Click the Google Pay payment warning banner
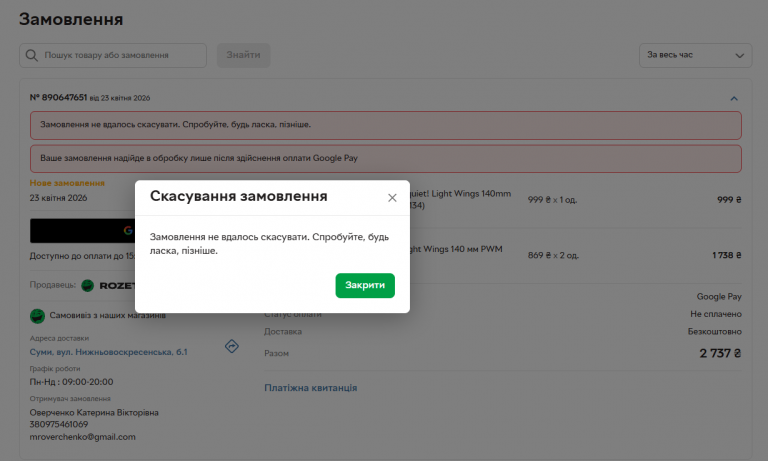This screenshot has width=768, height=461. 385,159
